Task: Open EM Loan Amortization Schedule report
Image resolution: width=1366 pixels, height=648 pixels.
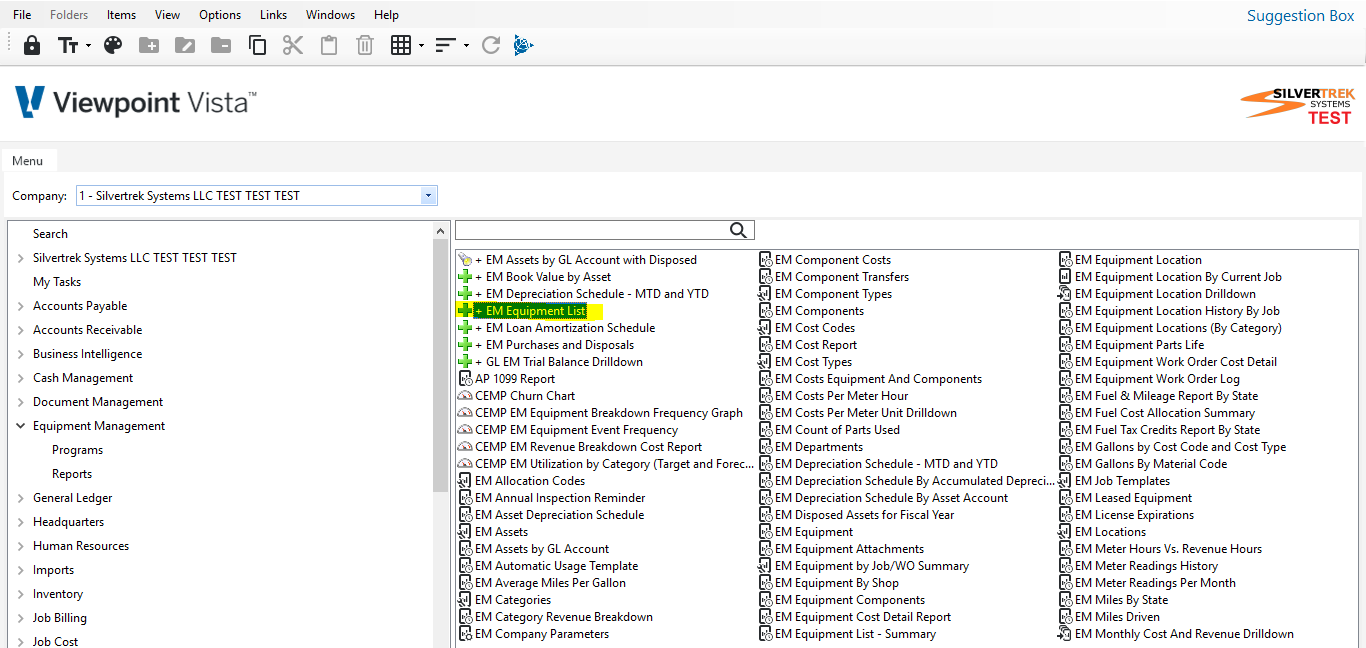Action: 565,328
